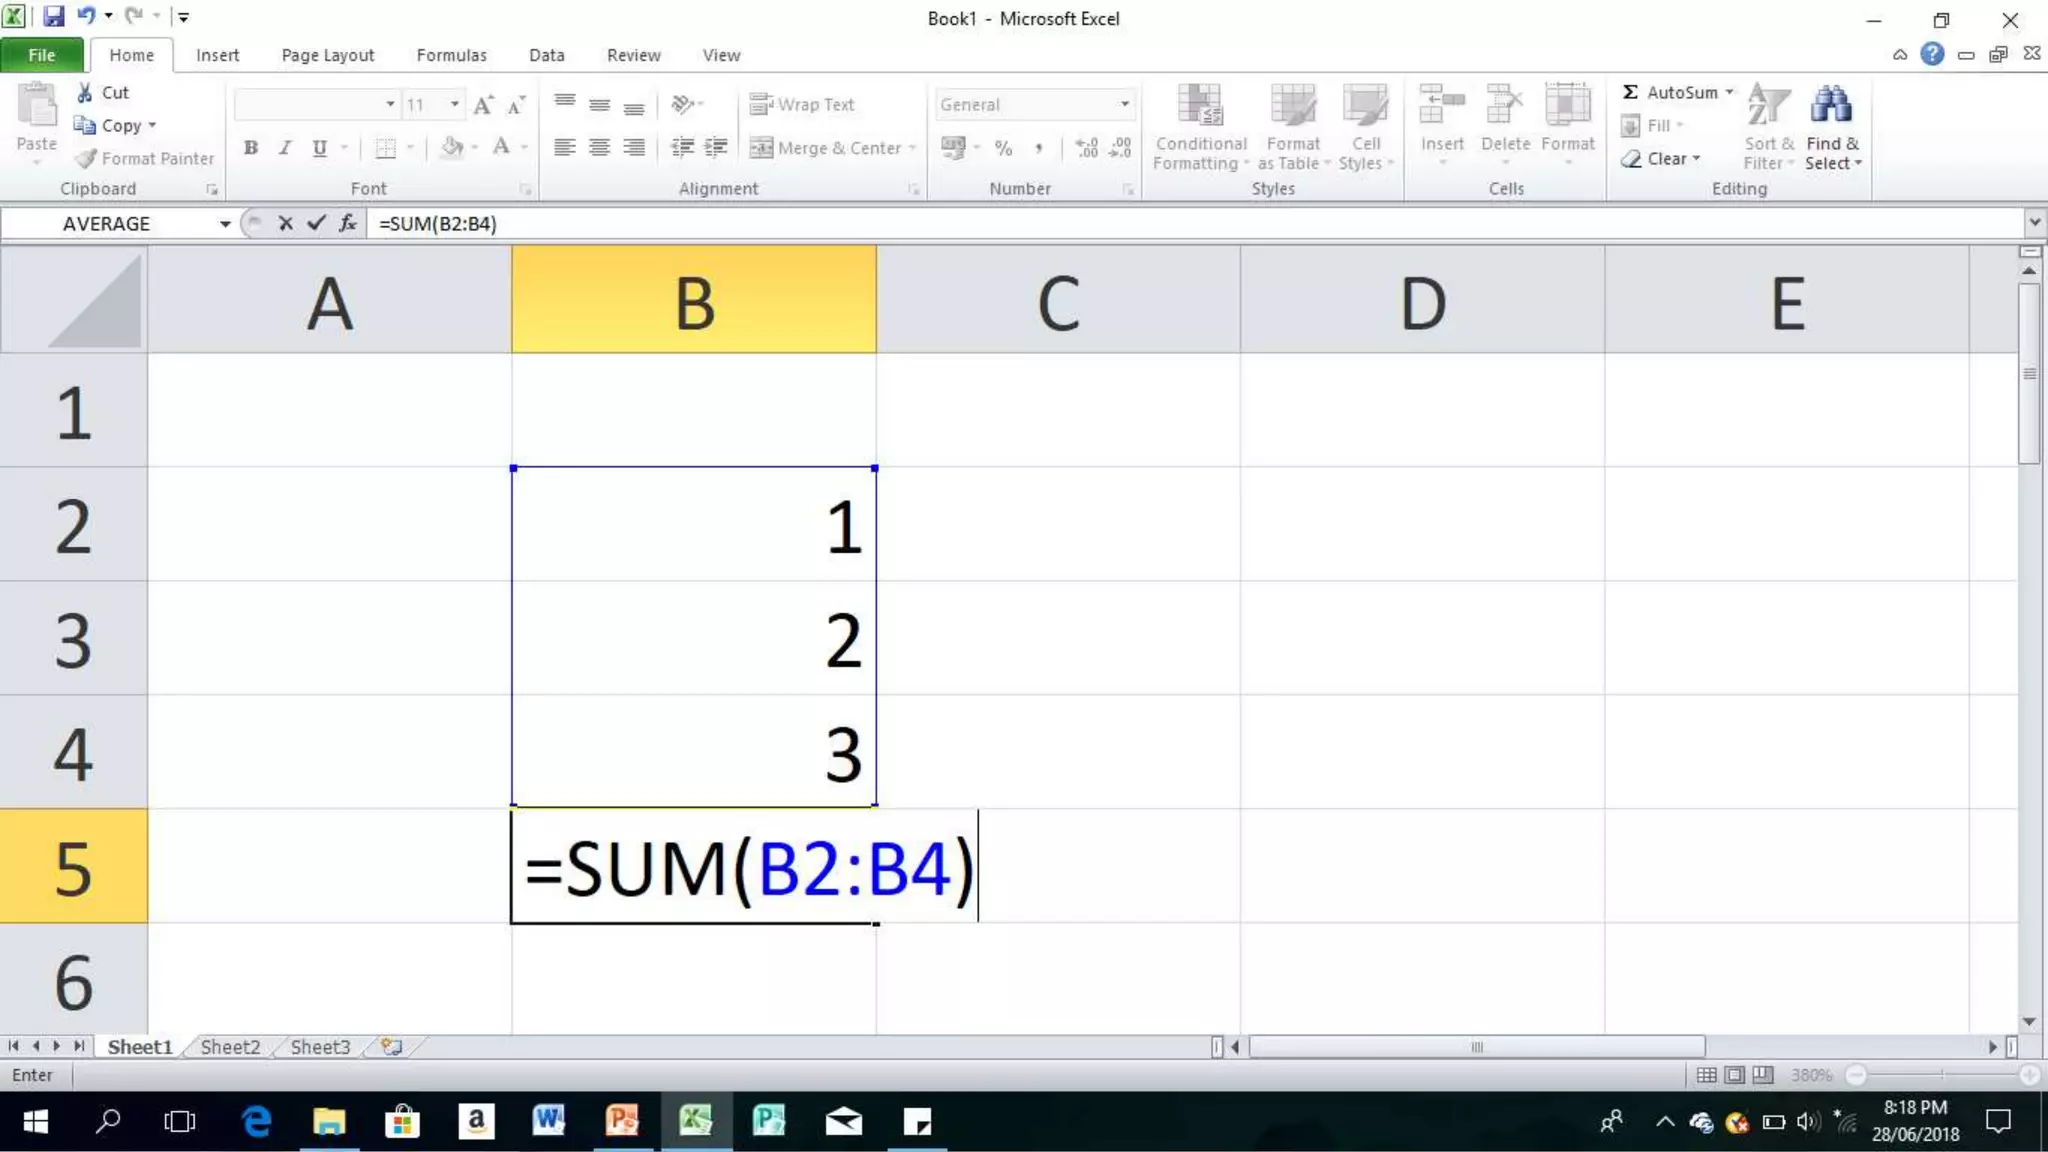Click the Undo arrow icon
The width and height of the screenshot is (2048, 1152).
(x=86, y=16)
